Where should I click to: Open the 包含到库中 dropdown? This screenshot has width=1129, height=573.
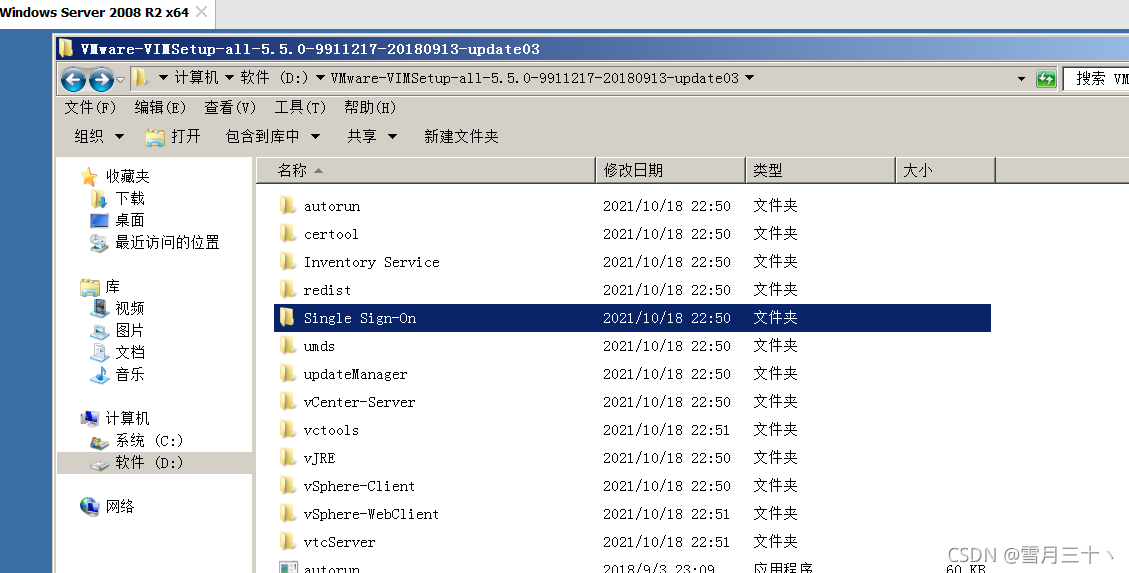[273, 136]
